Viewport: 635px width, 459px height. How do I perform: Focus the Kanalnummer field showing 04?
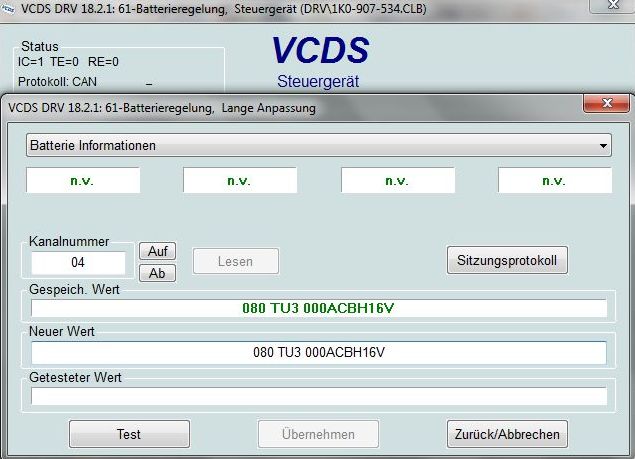point(78,263)
